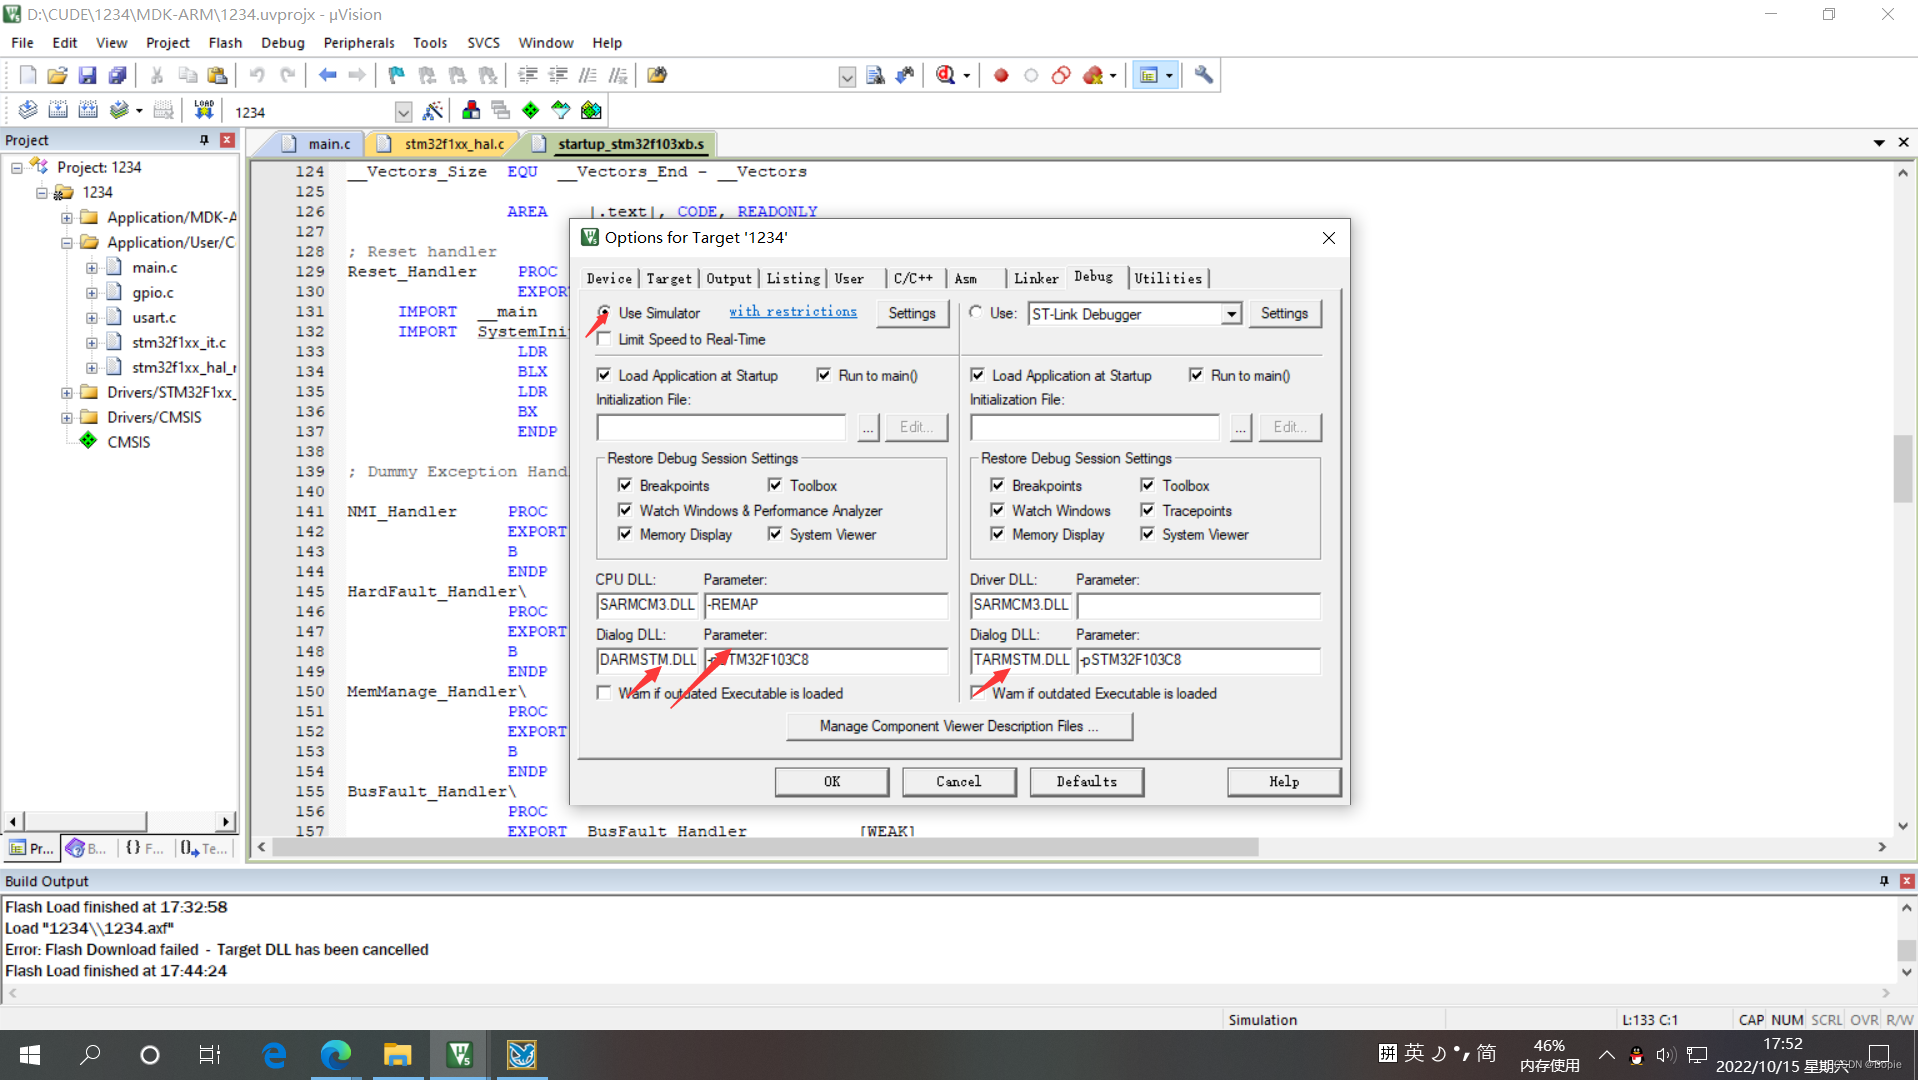Click the Defaults button

1086,782
